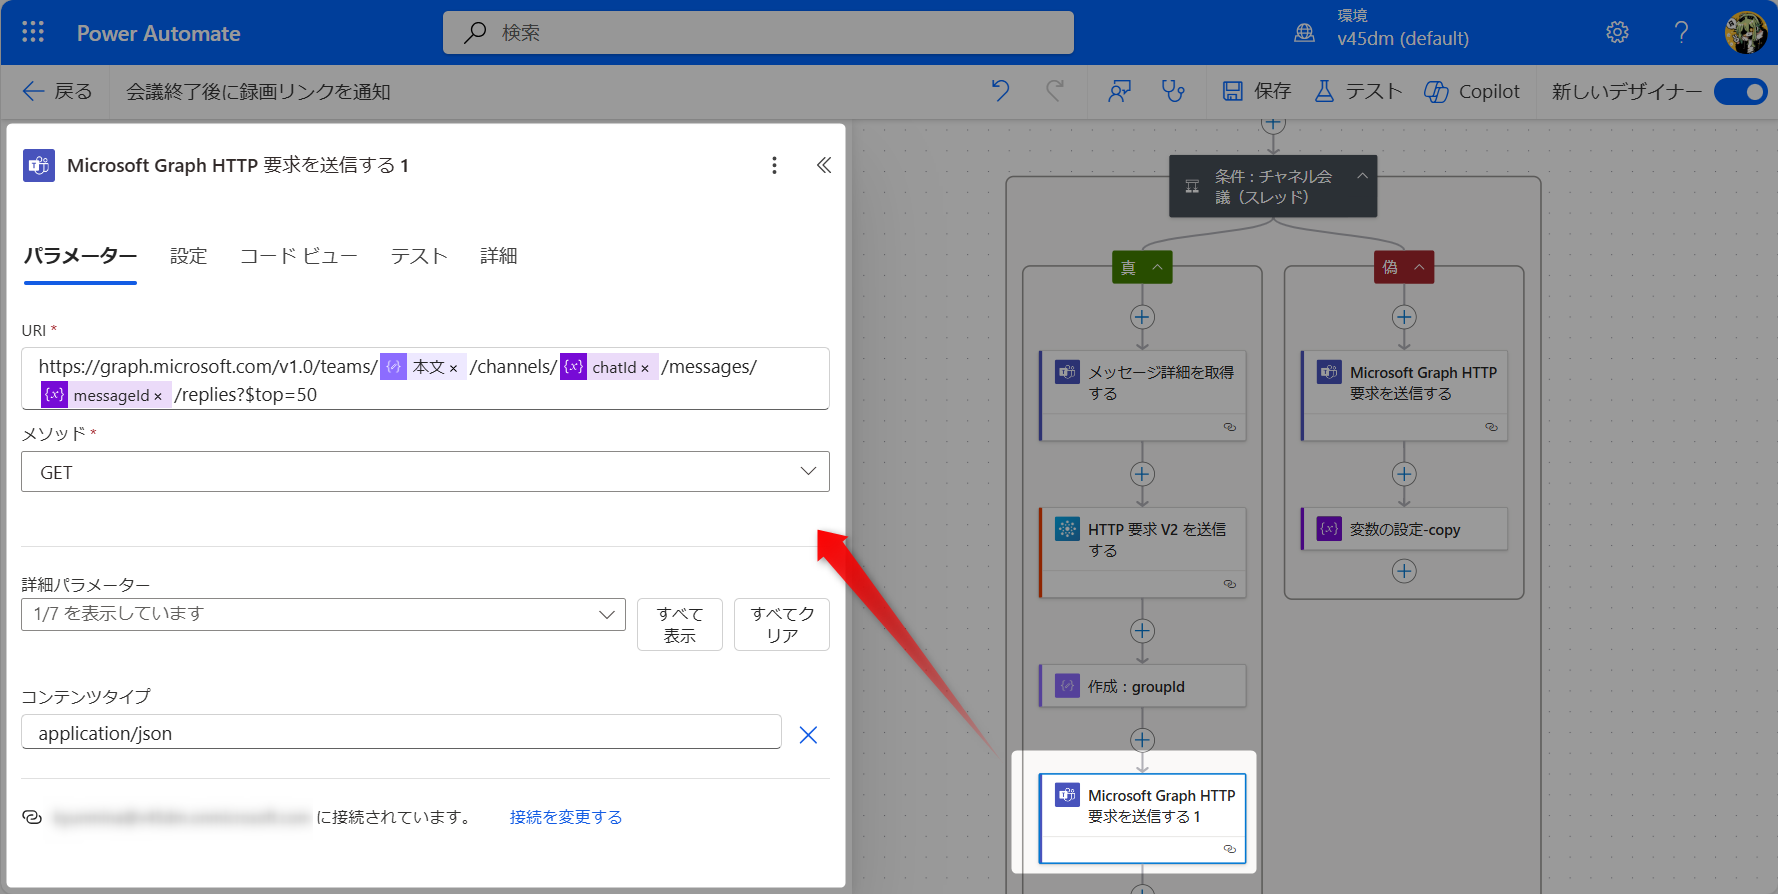Screen dimensions: 1778x894
Task: Collapse the 条件 : チャネル会議 condition
Action: pos(1362,176)
